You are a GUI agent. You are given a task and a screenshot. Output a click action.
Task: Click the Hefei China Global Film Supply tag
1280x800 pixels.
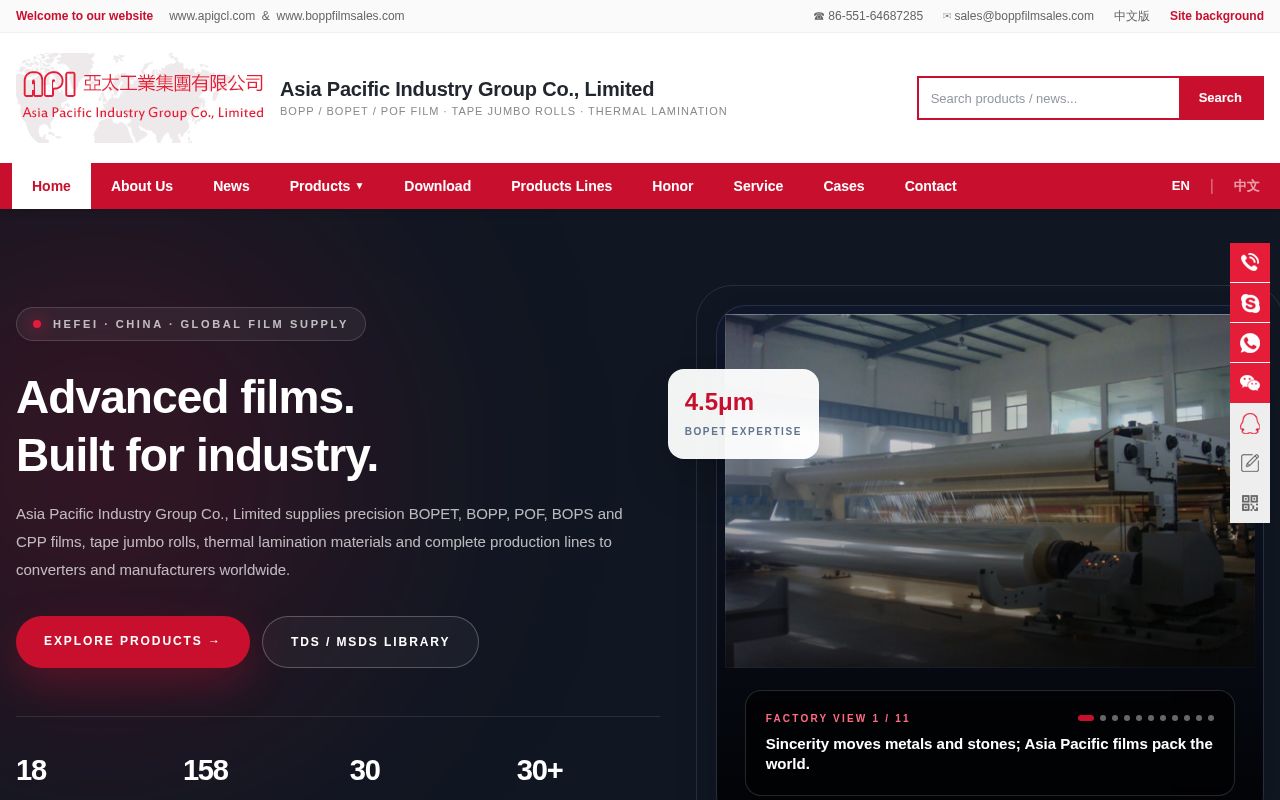191,324
